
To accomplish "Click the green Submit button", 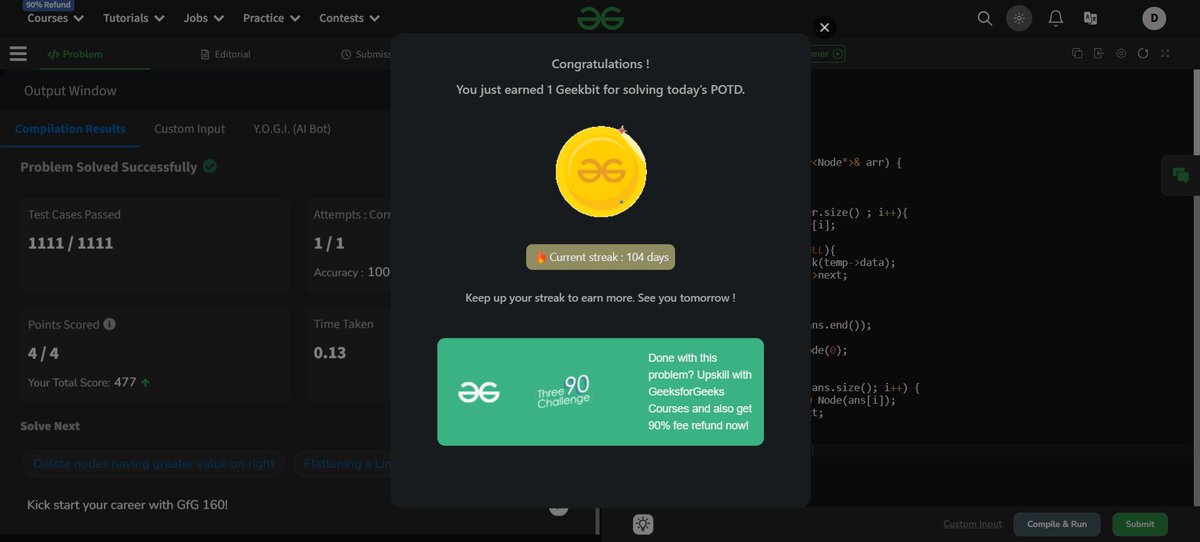I will pyautogui.click(x=1140, y=524).
